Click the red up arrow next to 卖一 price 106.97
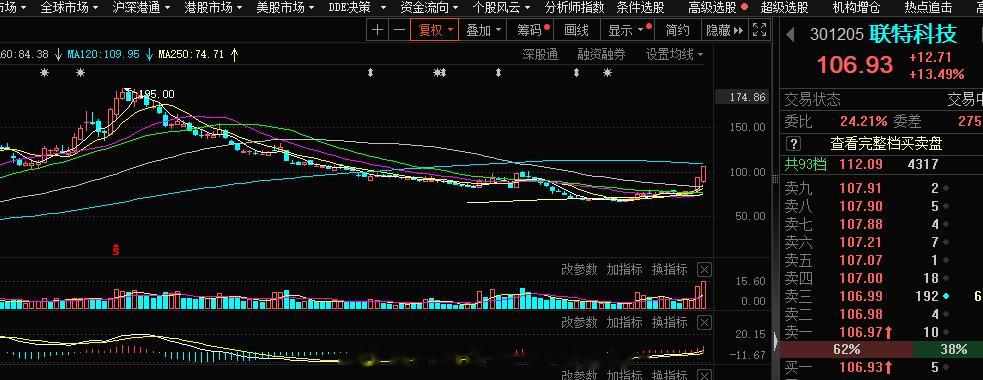This screenshot has width=983, height=380. (x=888, y=332)
